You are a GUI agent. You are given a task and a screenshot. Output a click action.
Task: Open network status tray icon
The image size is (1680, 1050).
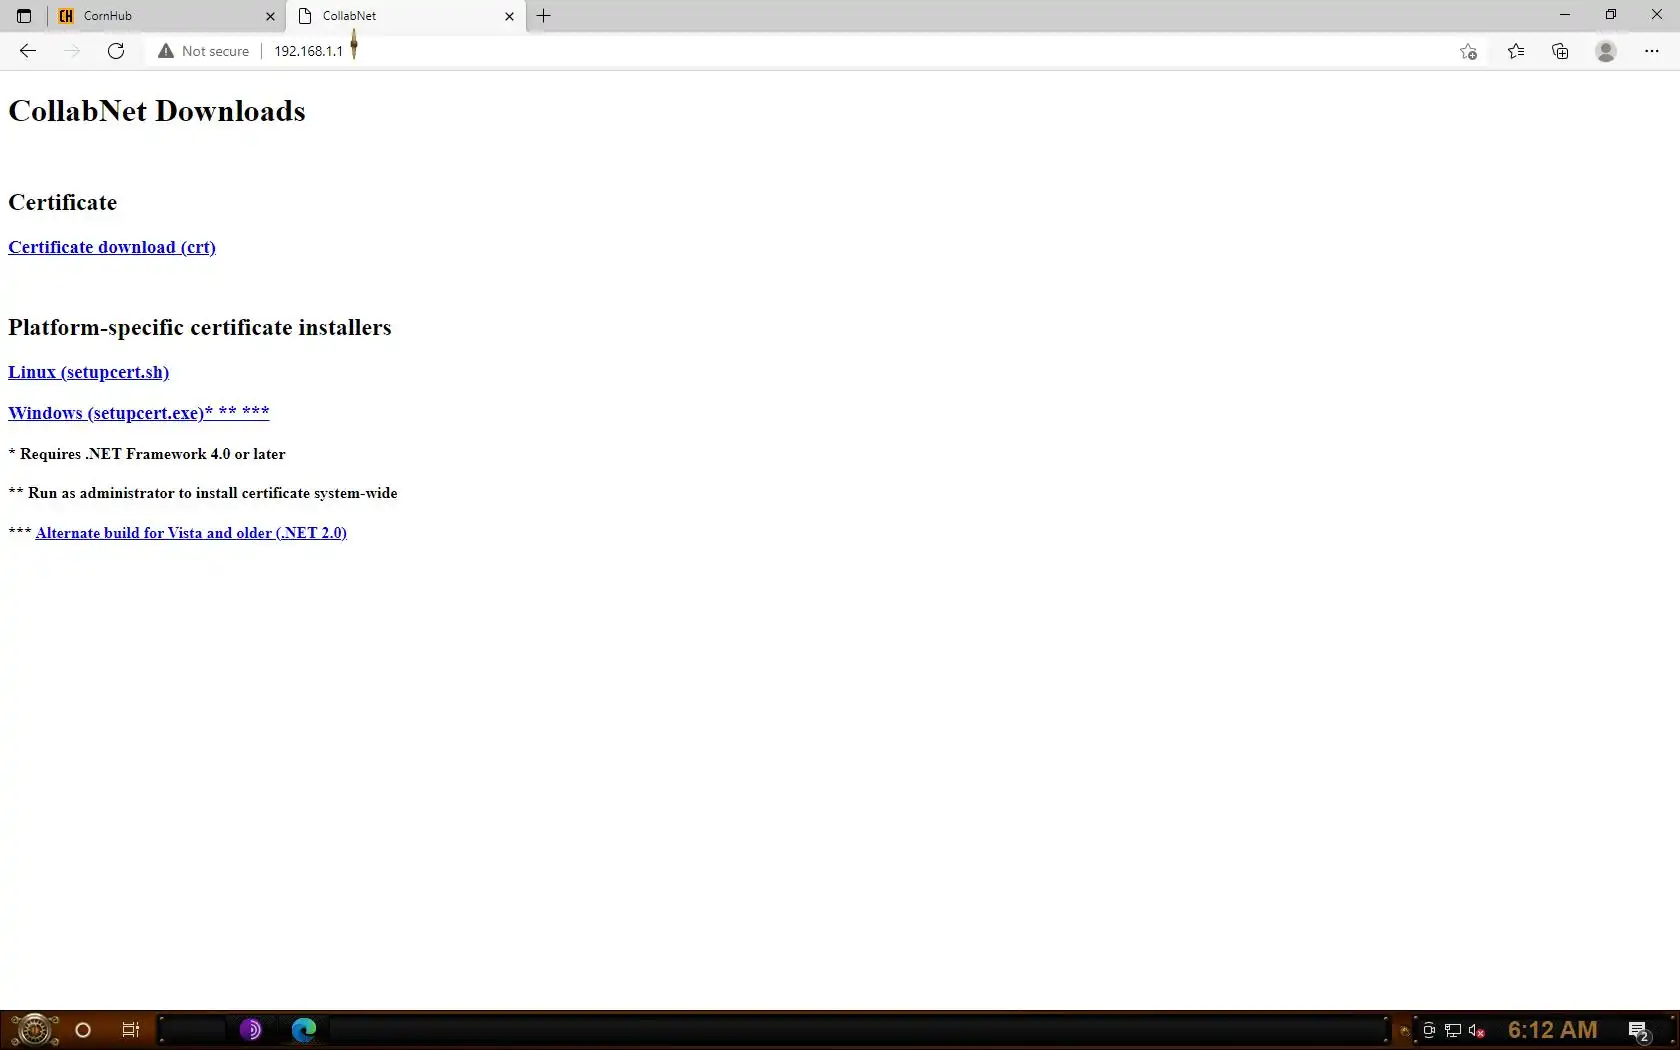click(x=1453, y=1031)
